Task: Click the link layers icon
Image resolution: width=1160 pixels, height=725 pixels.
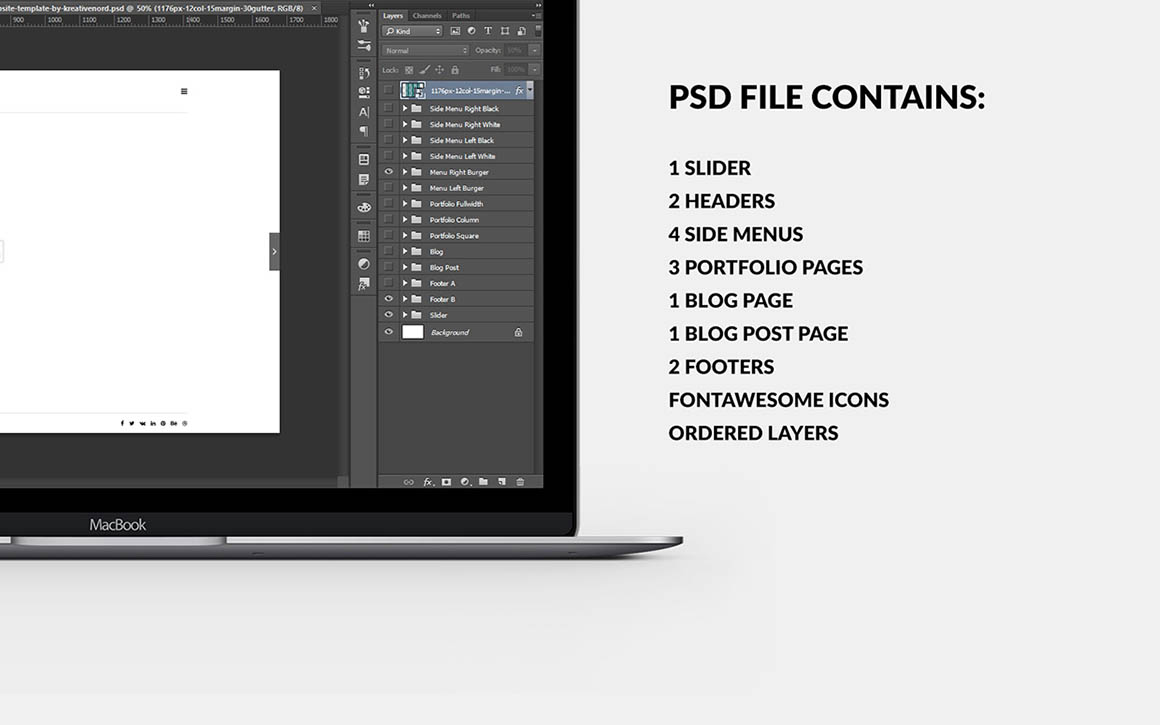Action: 408,482
